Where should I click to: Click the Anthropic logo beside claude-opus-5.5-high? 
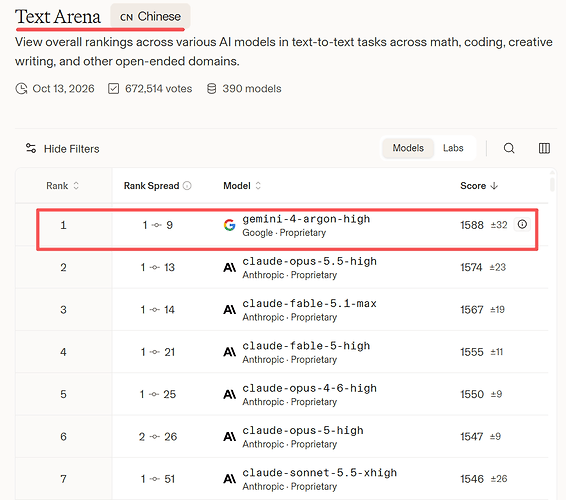[230, 268]
